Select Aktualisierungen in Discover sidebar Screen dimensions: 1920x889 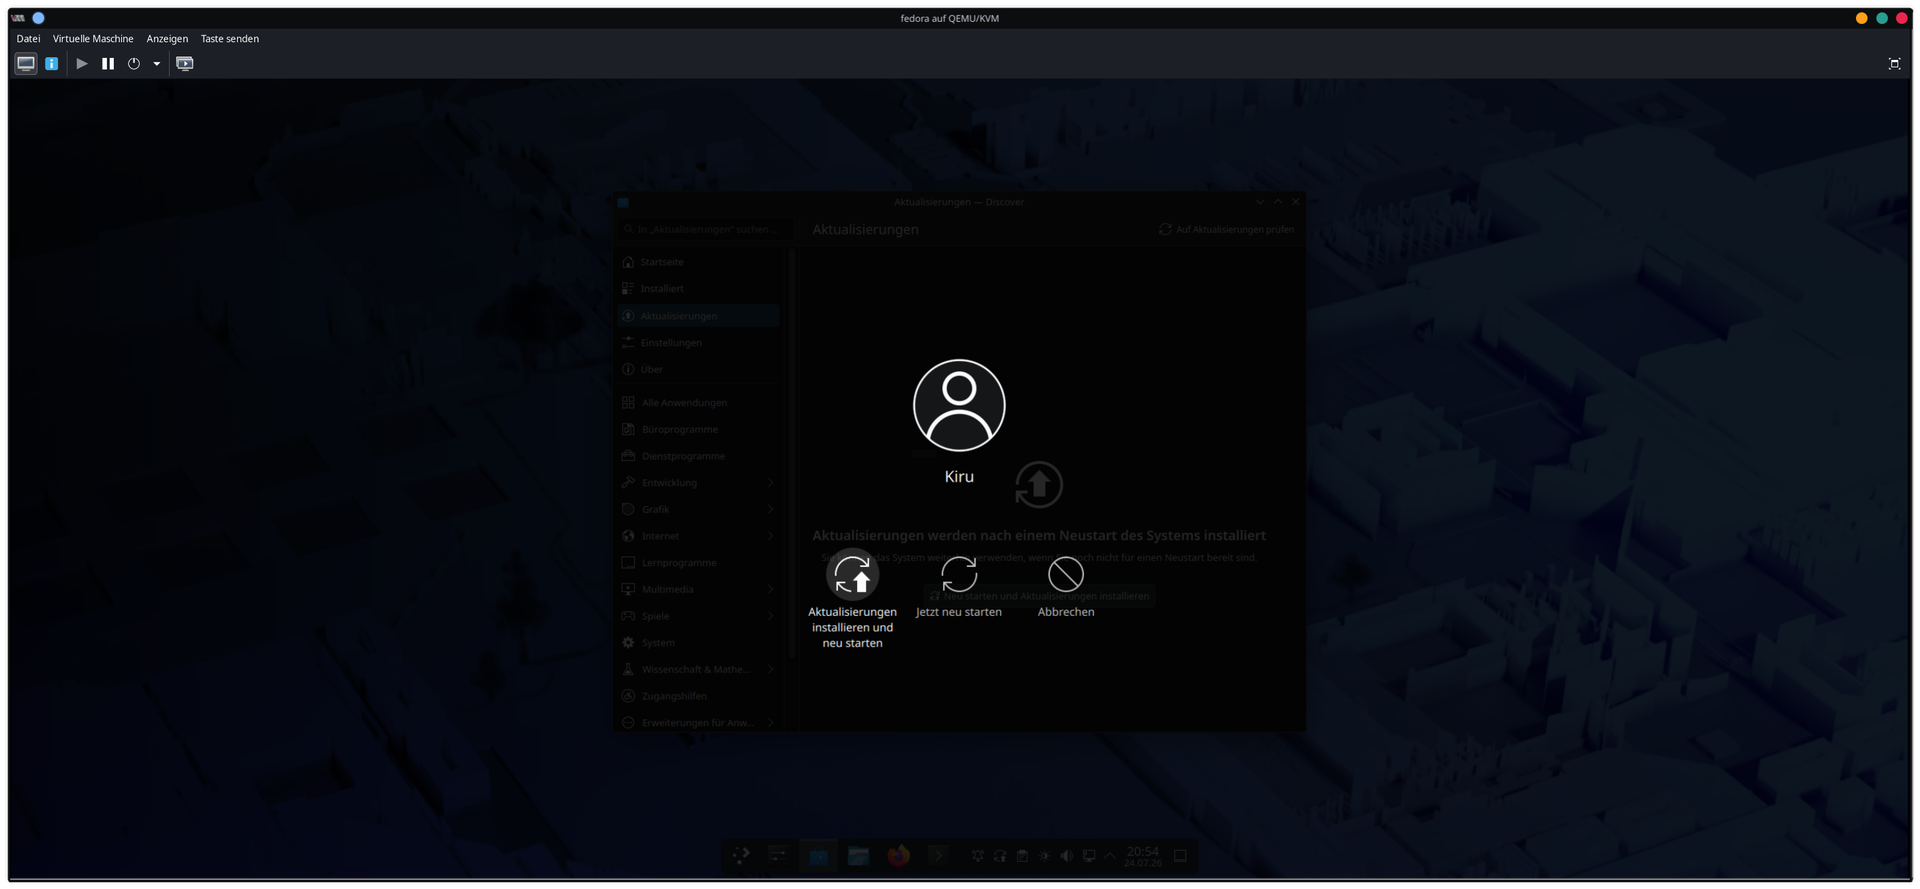point(698,316)
